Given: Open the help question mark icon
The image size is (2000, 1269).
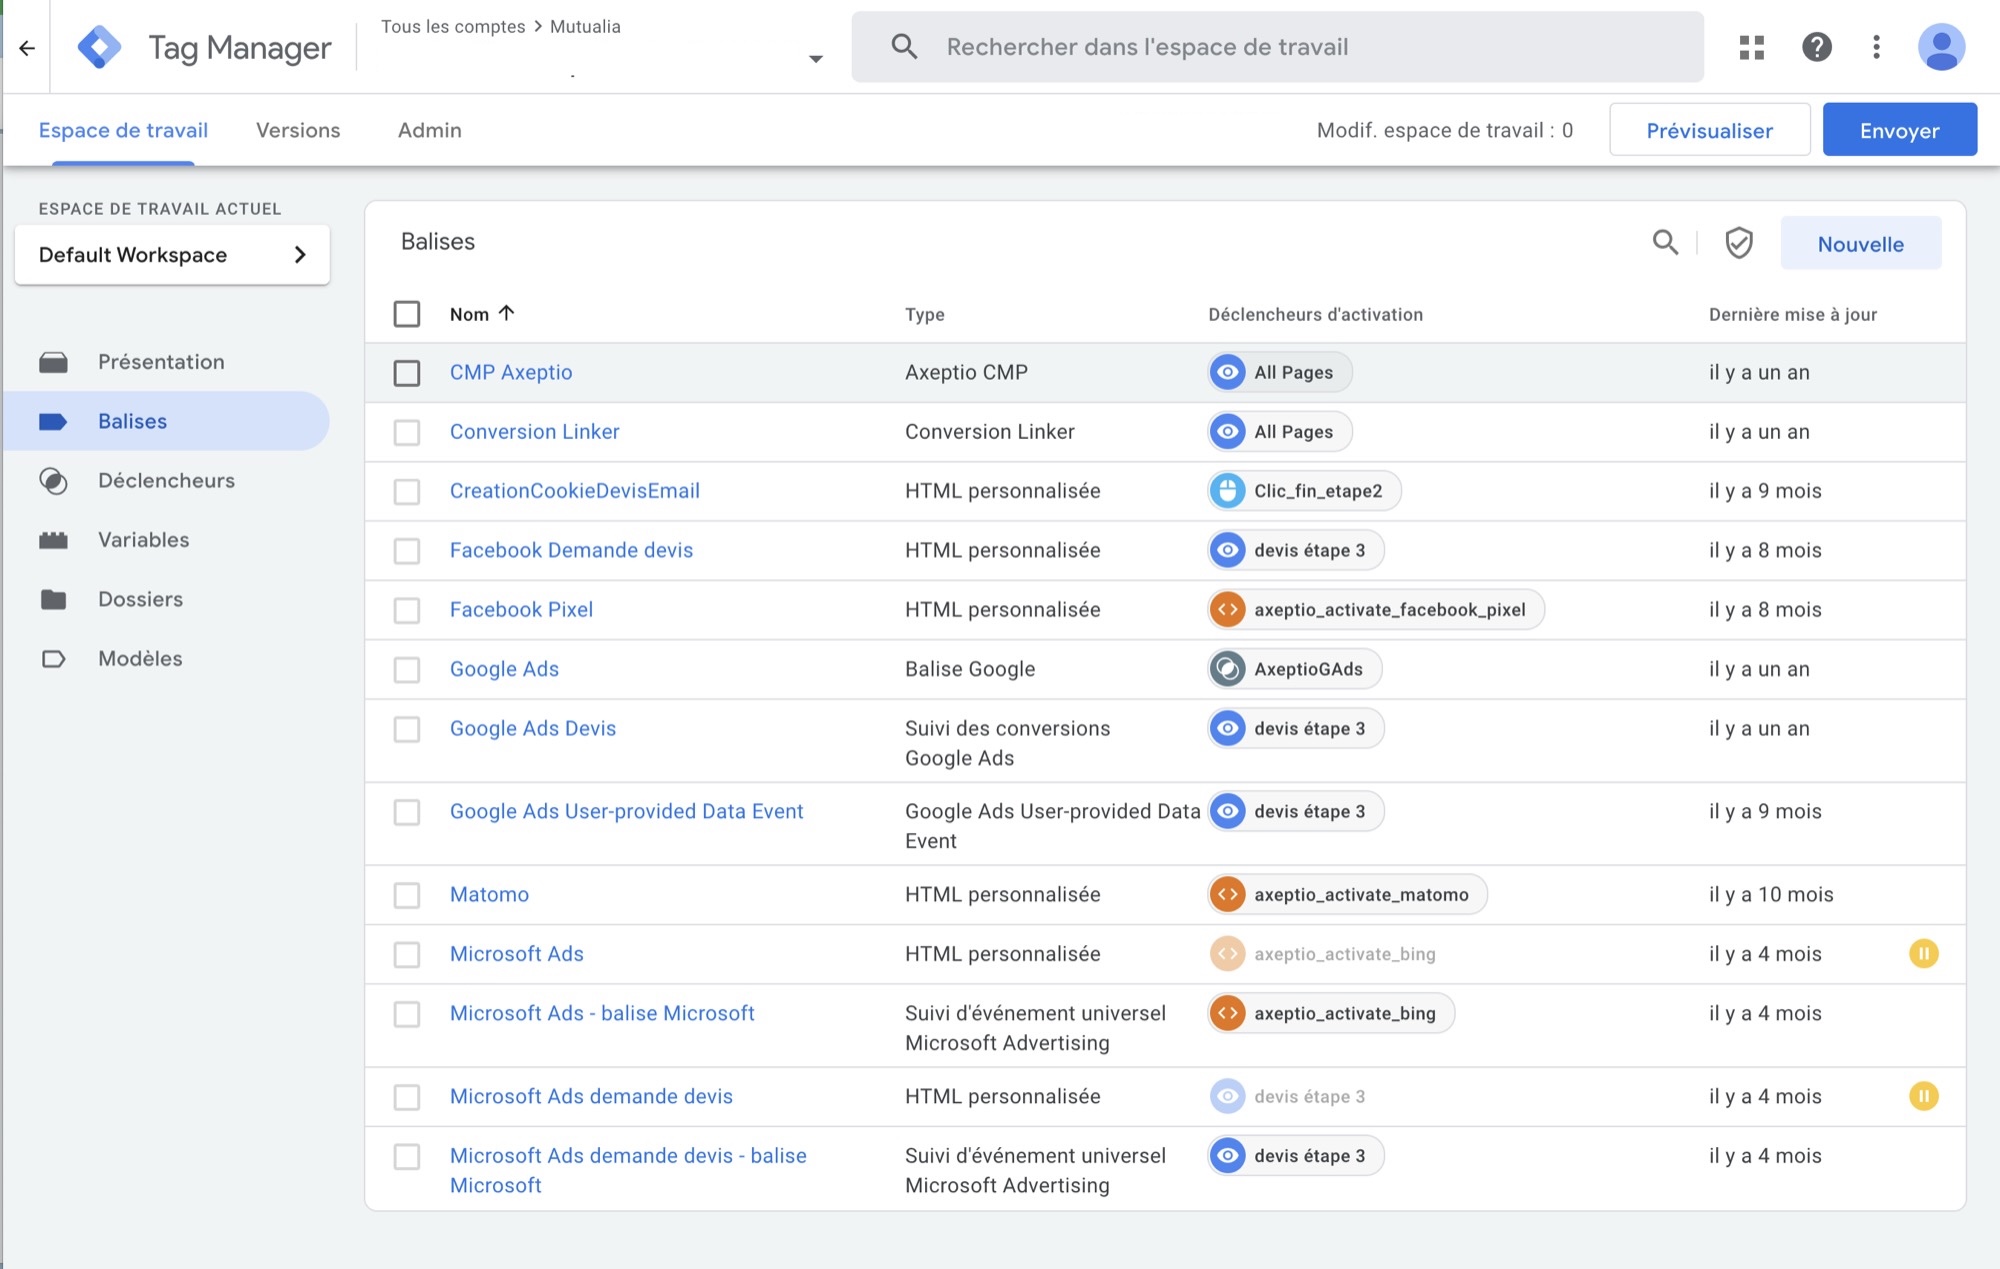Looking at the screenshot, I should click(x=1817, y=46).
